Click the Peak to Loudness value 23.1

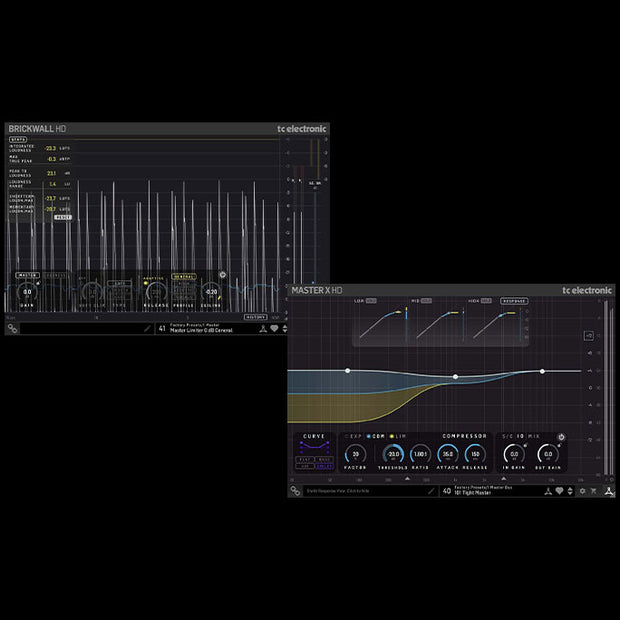(x=51, y=173)
